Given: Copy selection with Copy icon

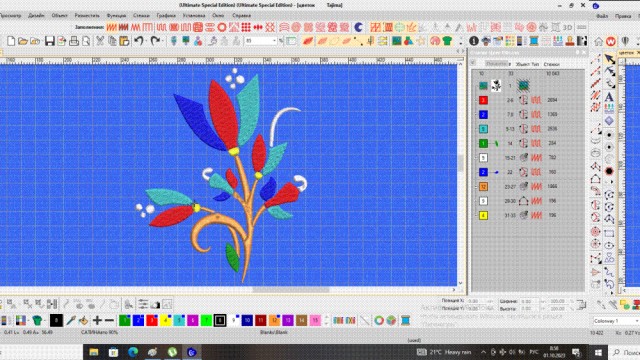Looking at the screenshot, I should click(x=112, y=41).
